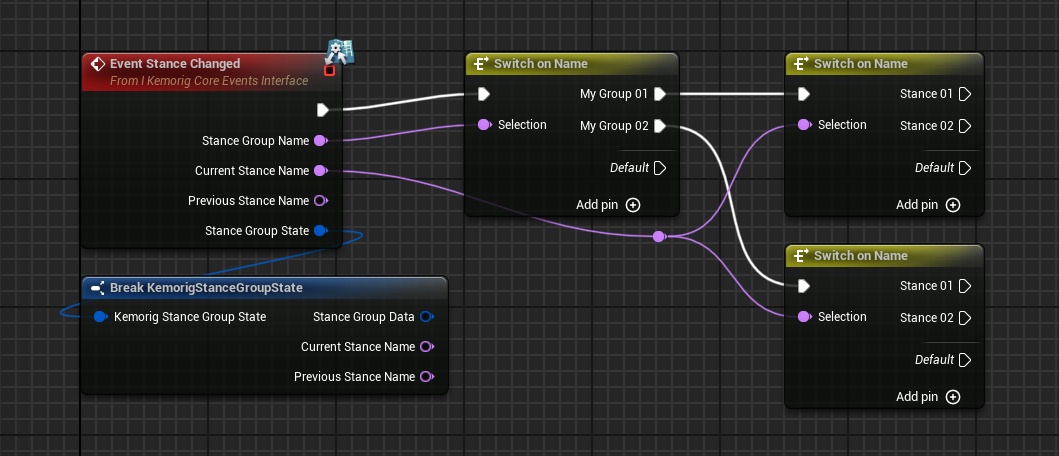1059x456 pixels.
Task: Select the Event Stance Changed node title
Action: (x=175, y=64)
